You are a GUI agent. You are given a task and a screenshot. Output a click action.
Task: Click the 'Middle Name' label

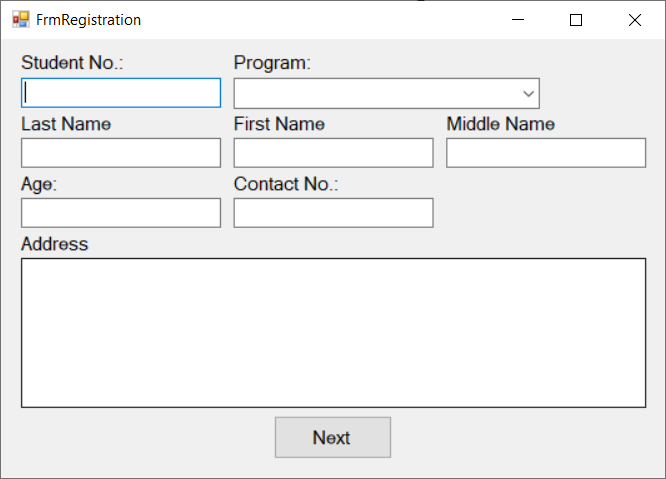[501, 124]
